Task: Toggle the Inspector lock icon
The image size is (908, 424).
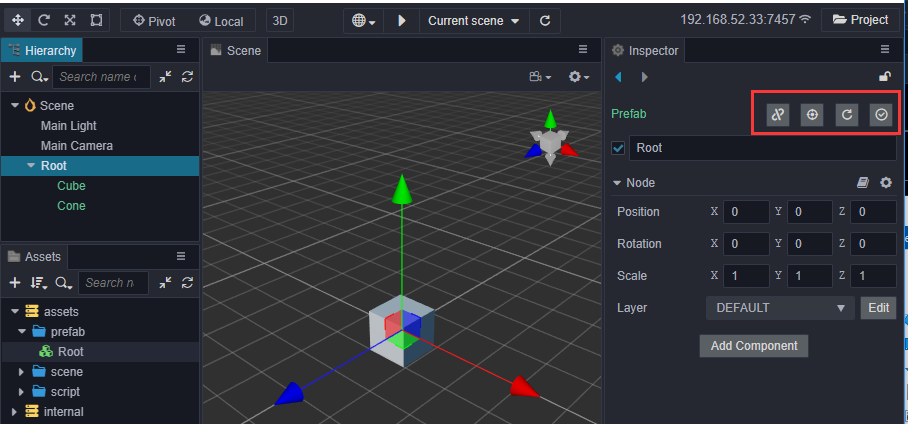Action: 884,76
